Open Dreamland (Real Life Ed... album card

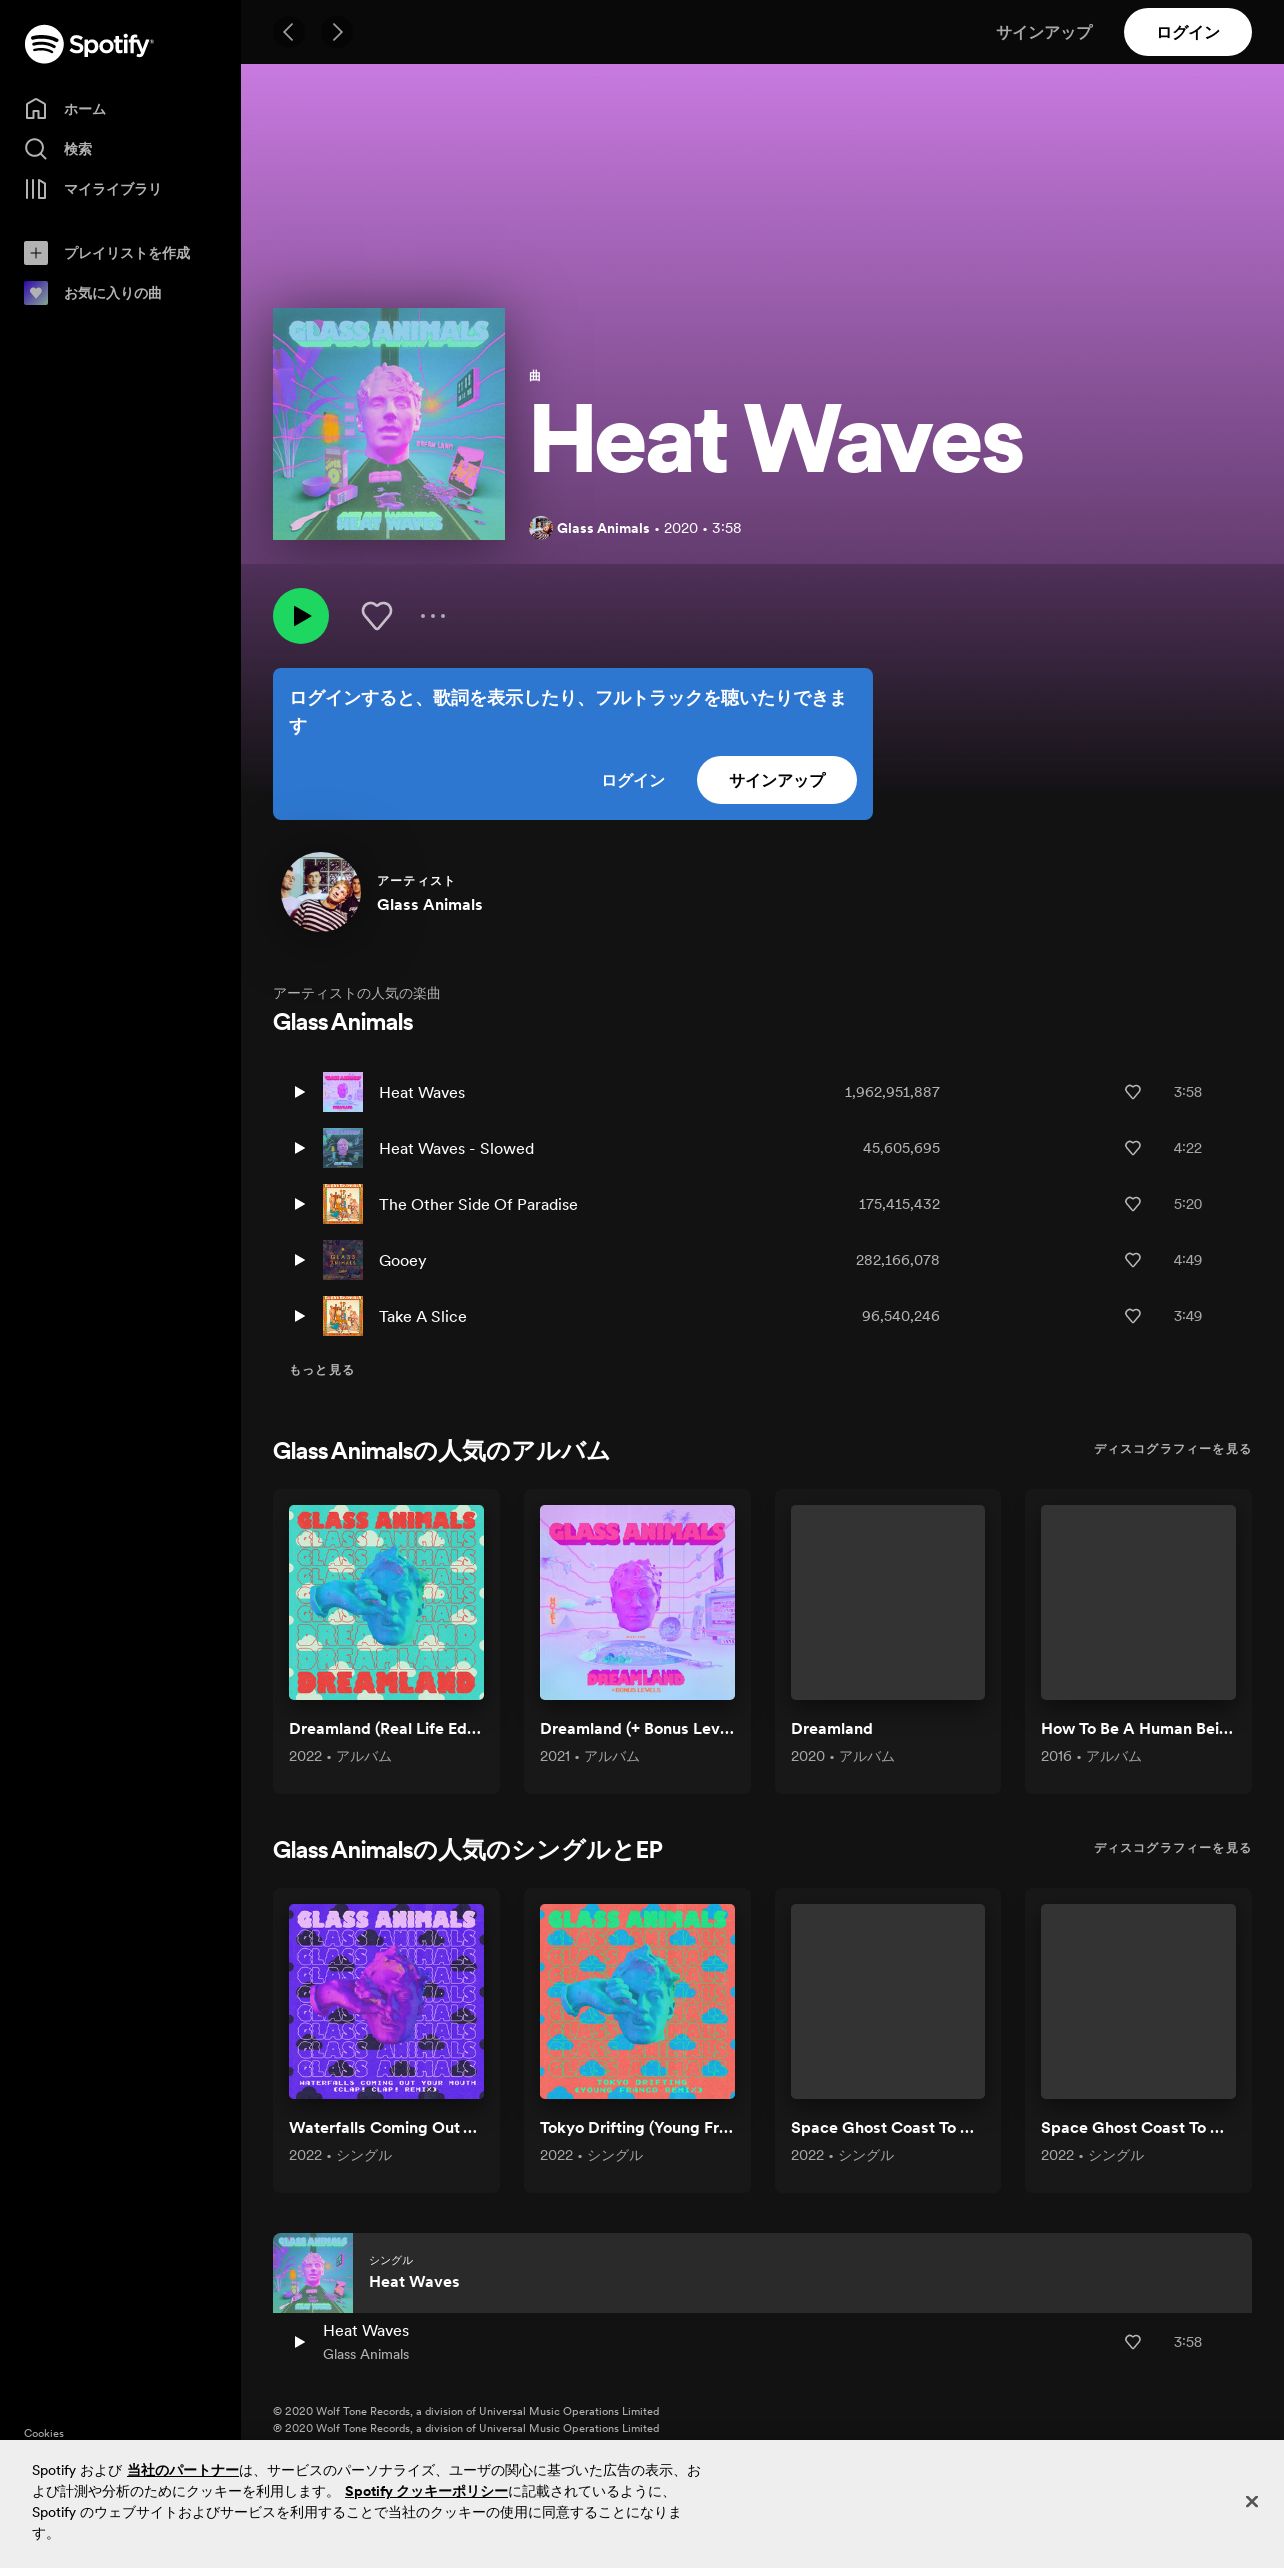click(x=386, y=1641)
